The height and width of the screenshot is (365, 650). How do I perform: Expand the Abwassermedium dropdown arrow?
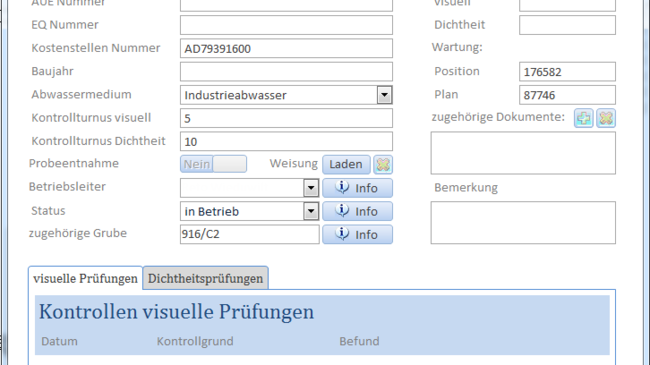[x=385, y=95]
